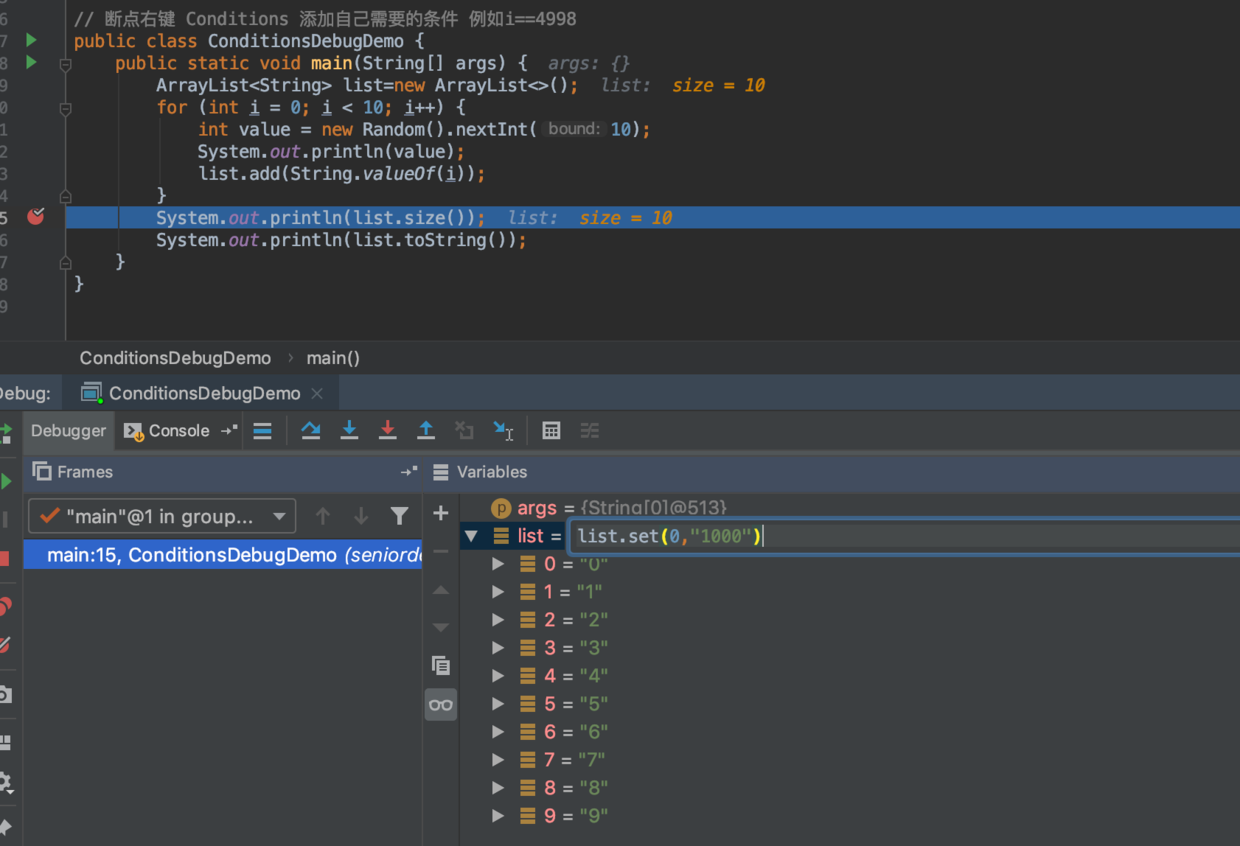Click the Step Out icon
The width and height of the screenshot is (1240, 846).
[x=426, y=430]
